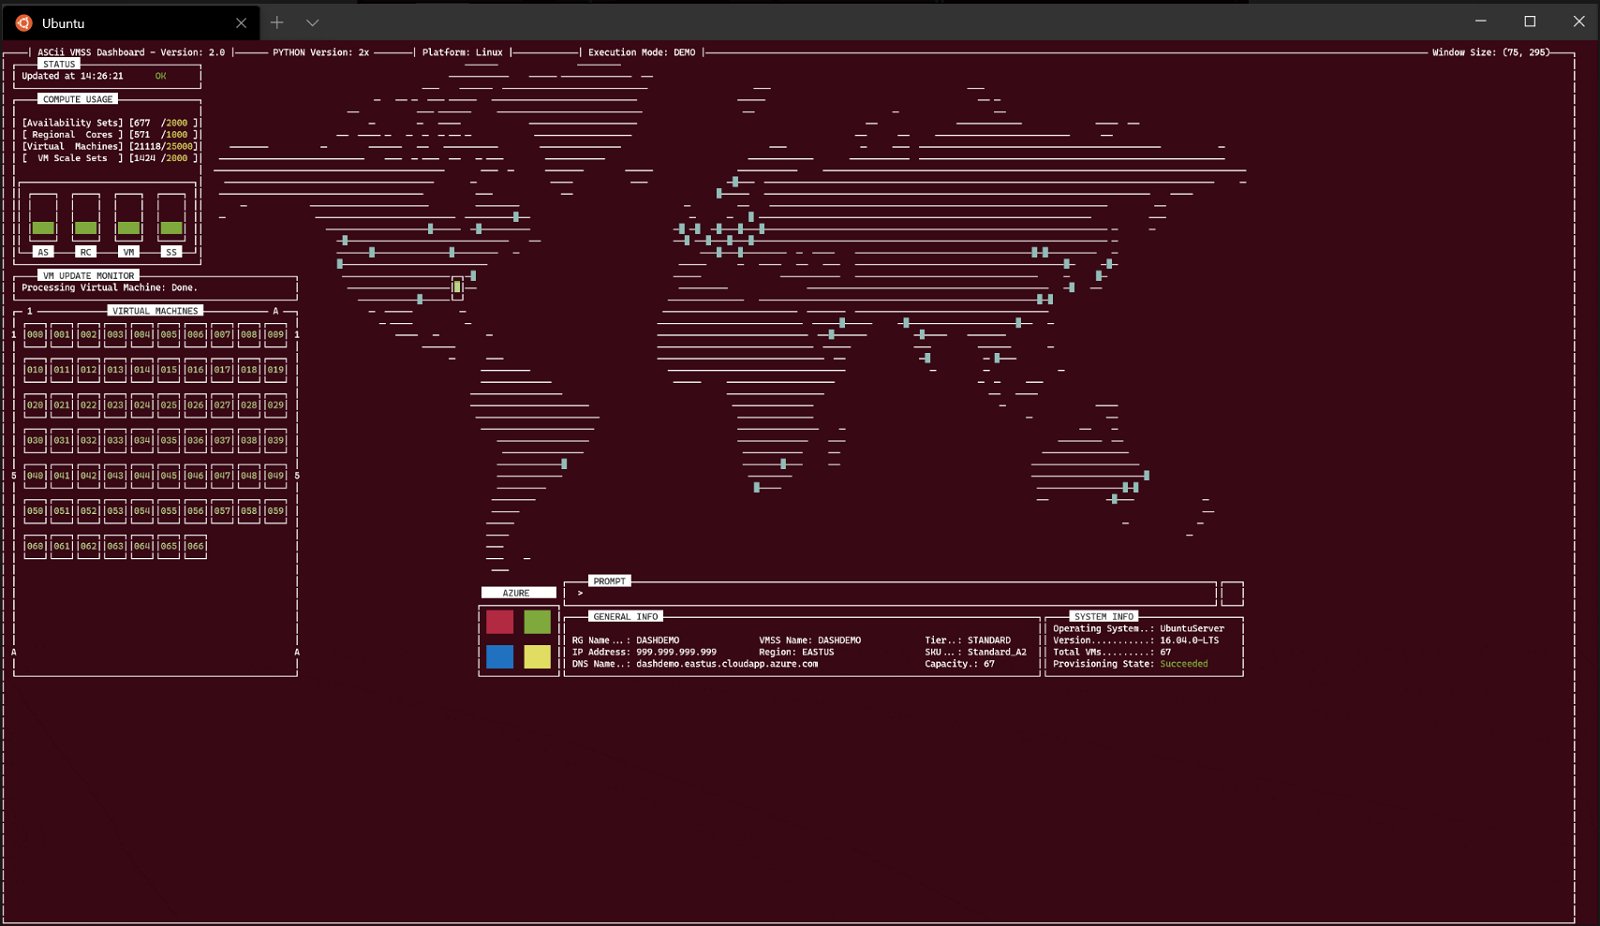The width and height of the screenshot is (1600, 926).
Task: Click the Succeeded provisioning state text
Action: click(x=1183, y=663)
